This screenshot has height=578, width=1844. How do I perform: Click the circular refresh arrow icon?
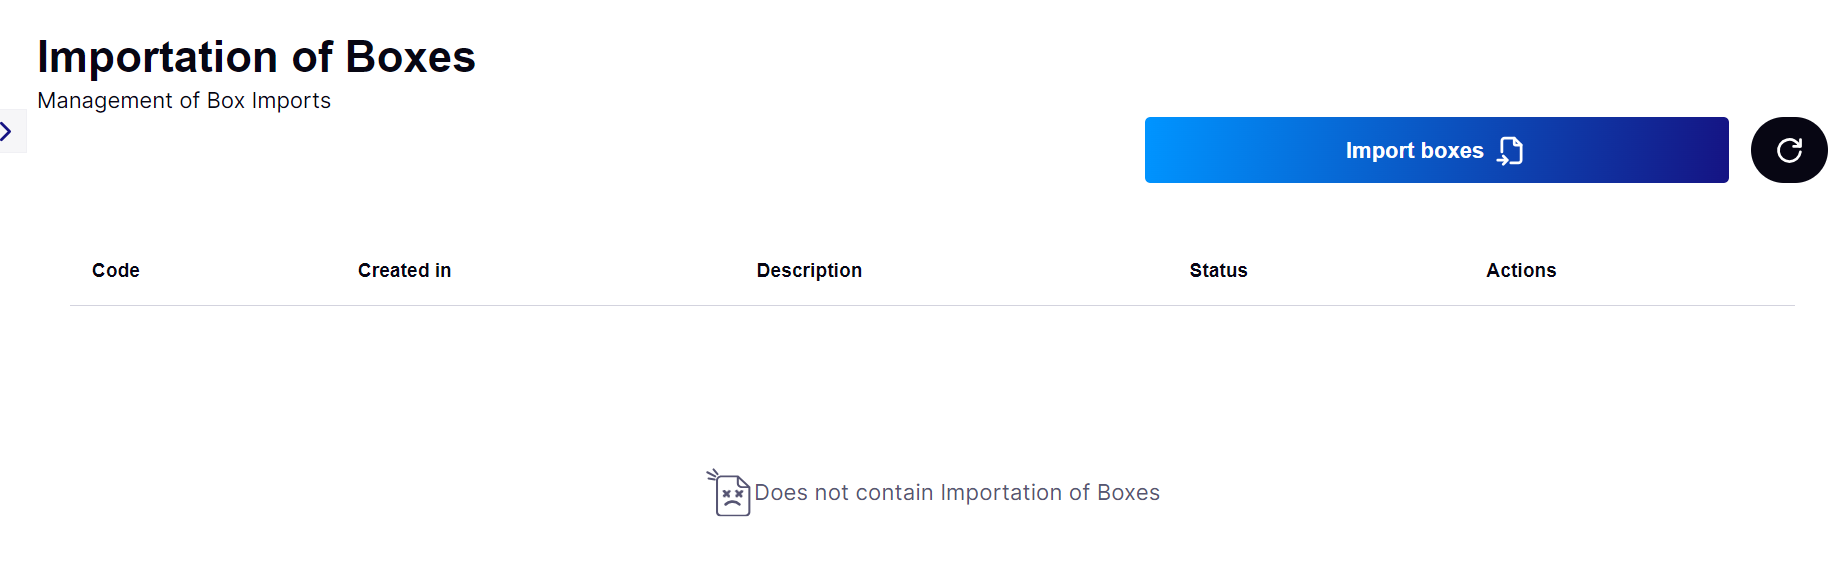click(1789, 150)
